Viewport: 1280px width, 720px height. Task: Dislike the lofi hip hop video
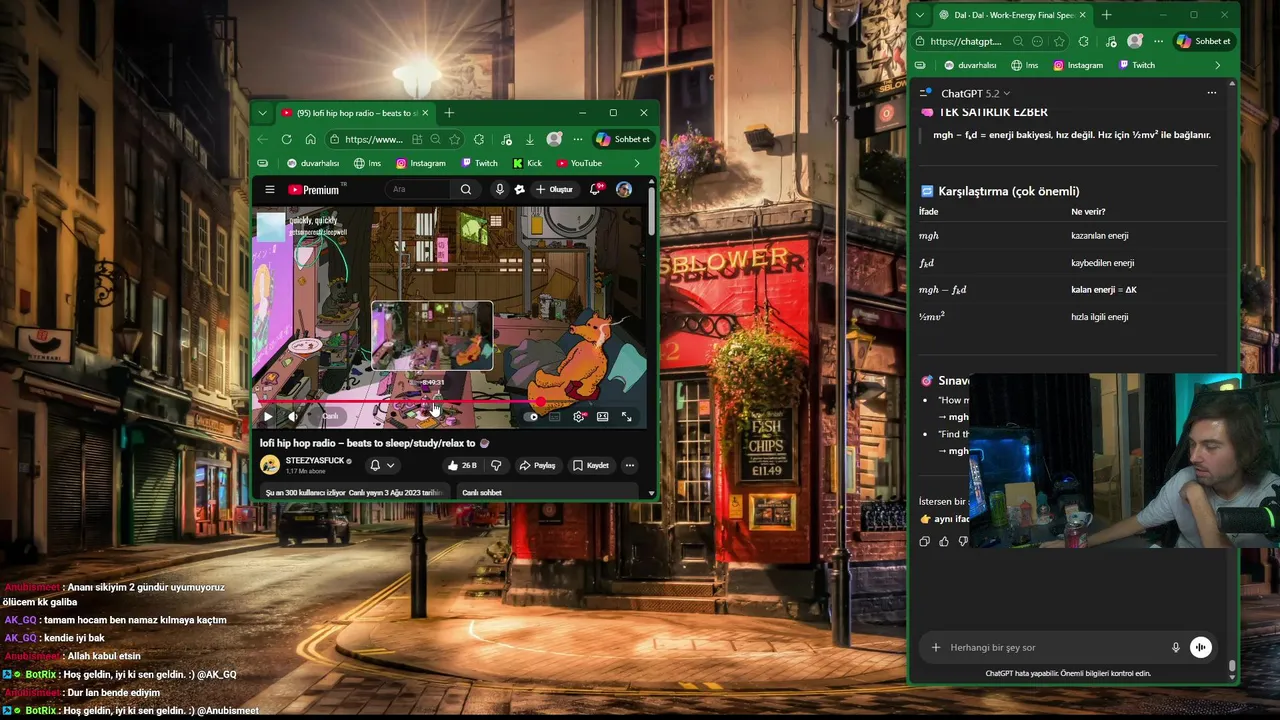coord(496,465)
